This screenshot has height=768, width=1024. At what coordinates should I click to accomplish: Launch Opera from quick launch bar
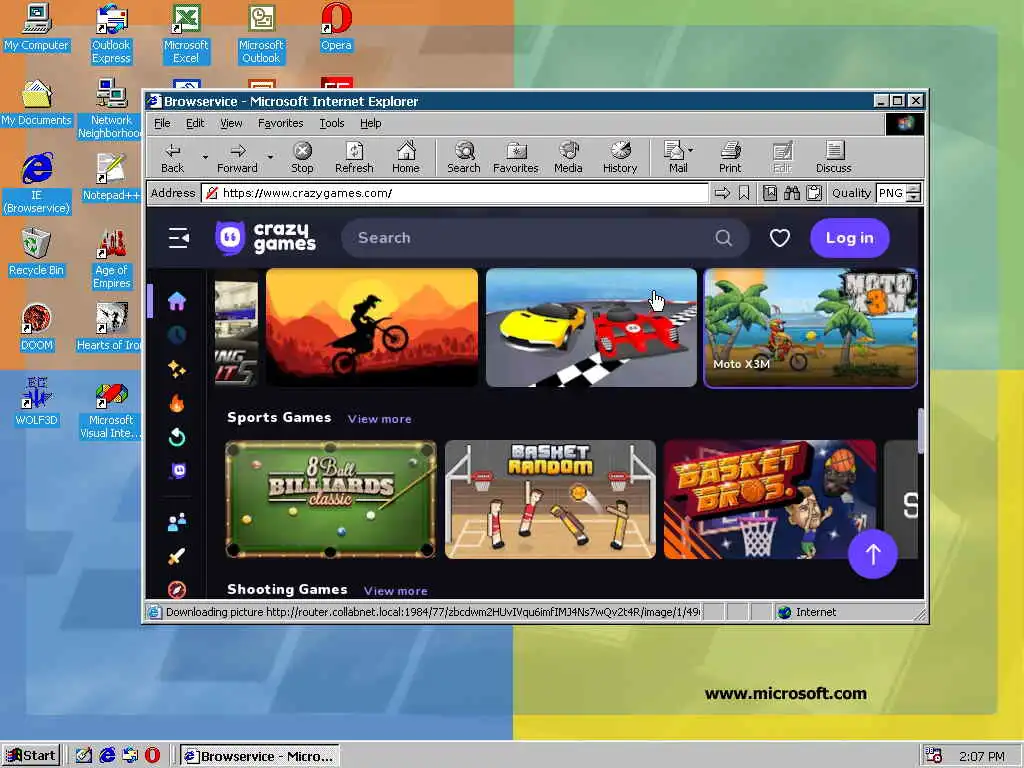point(152,756)
